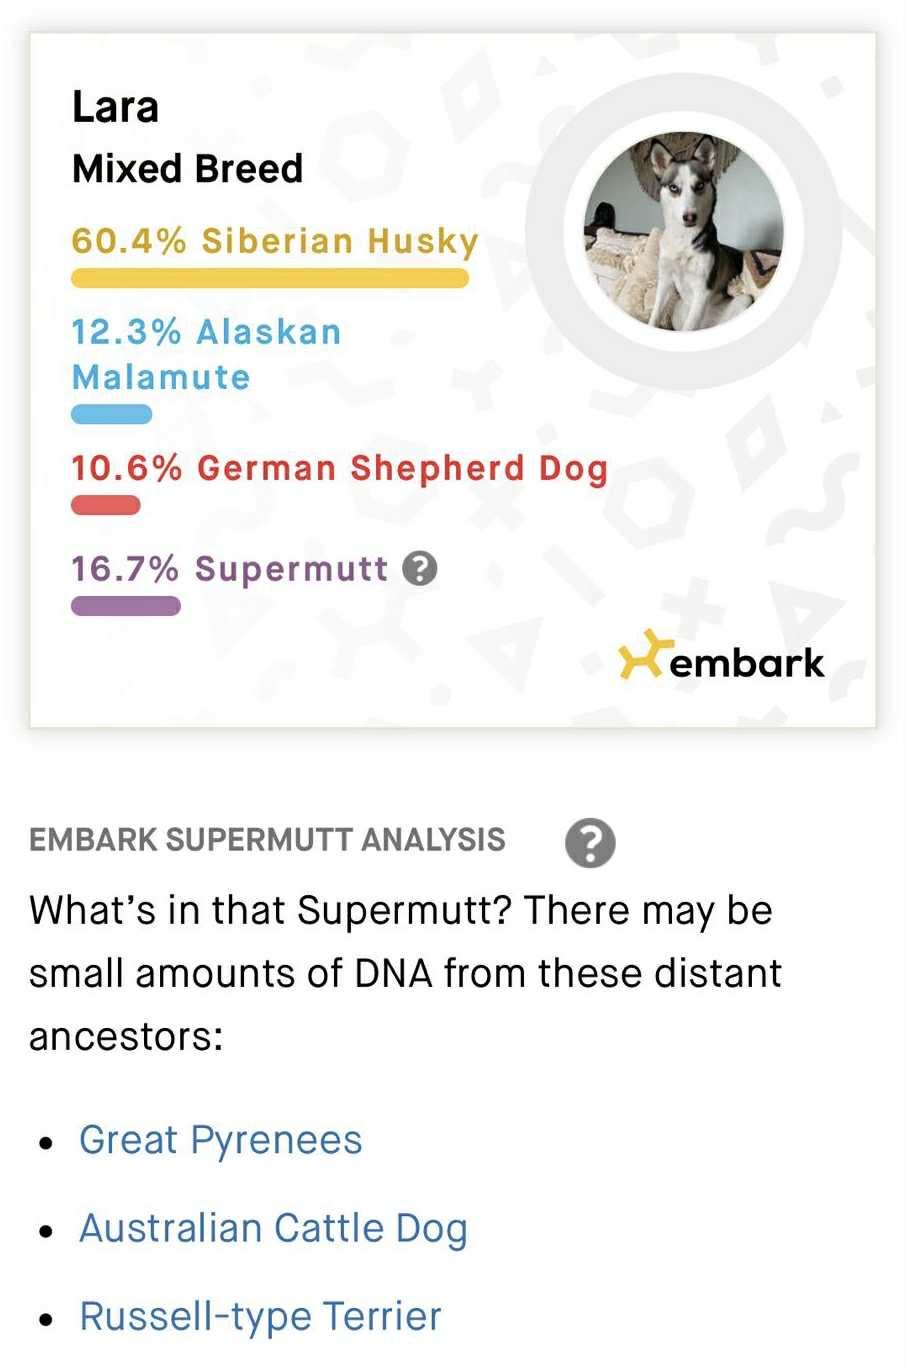
Task: Select the 60.4% Siberian Husky label
Action: click(x=275, y=242)
